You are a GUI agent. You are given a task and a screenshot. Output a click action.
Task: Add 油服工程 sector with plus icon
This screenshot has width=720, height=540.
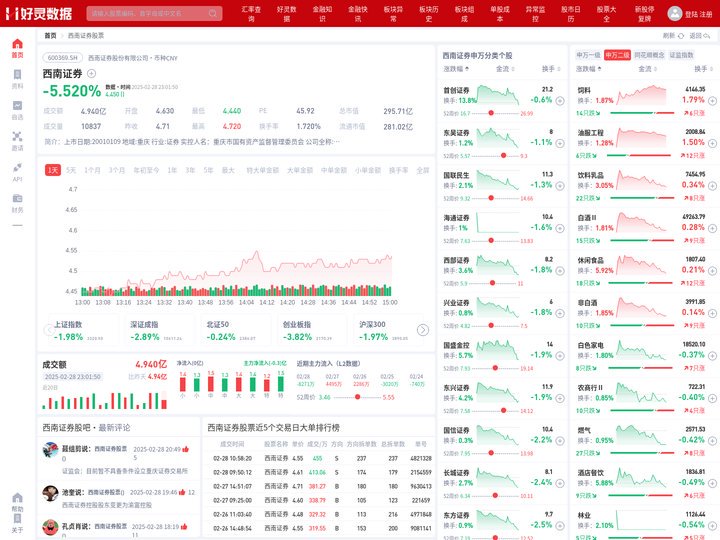coord(712,143)
